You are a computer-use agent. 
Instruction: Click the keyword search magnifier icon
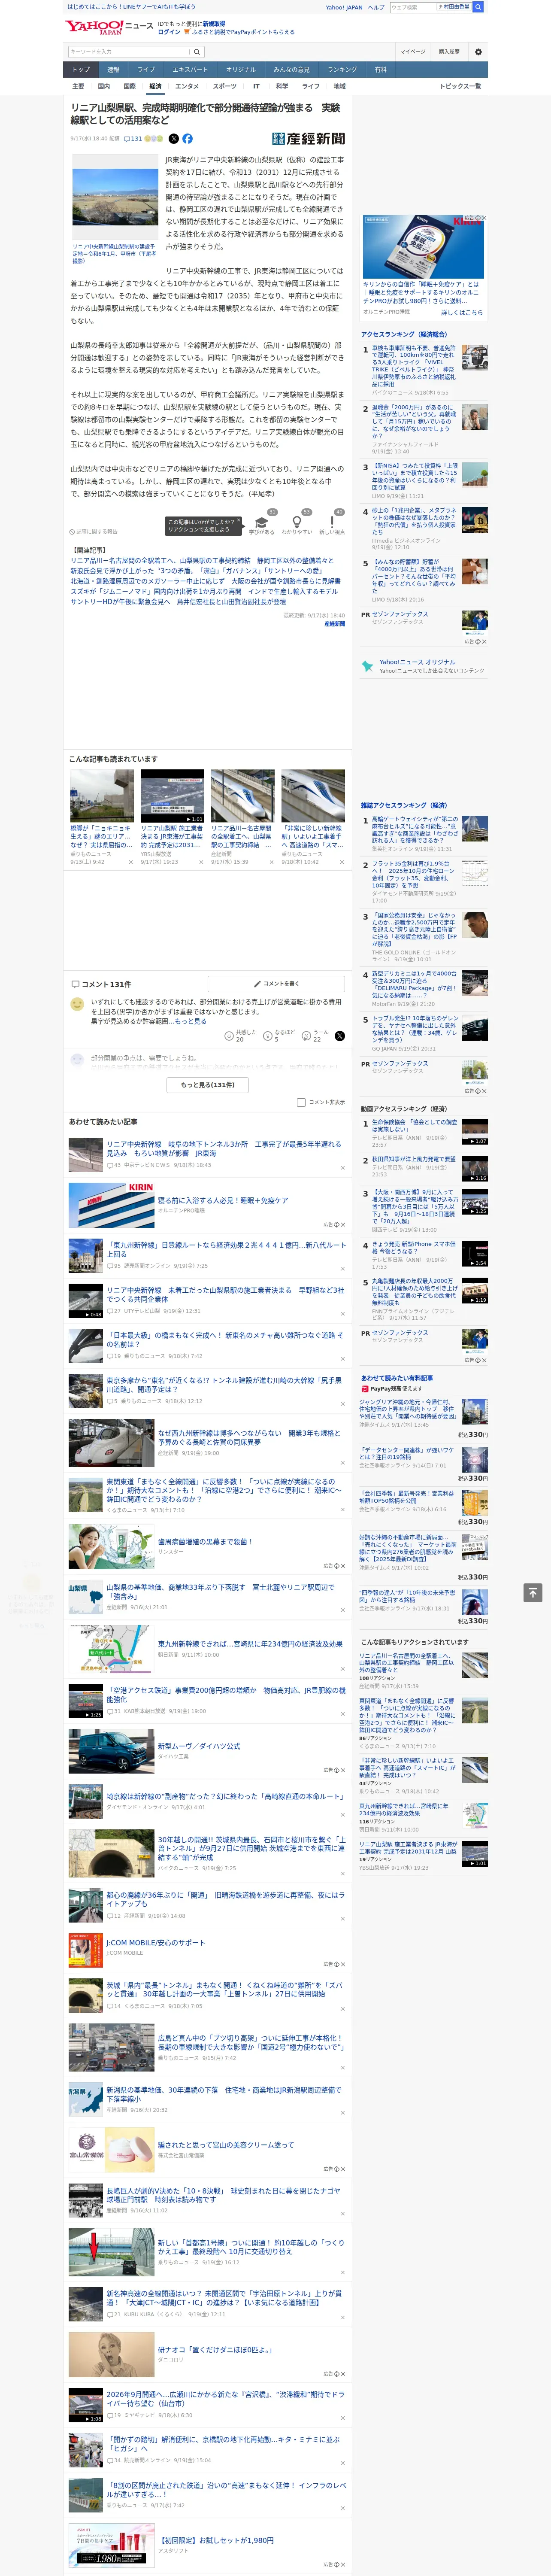(197, 52)
